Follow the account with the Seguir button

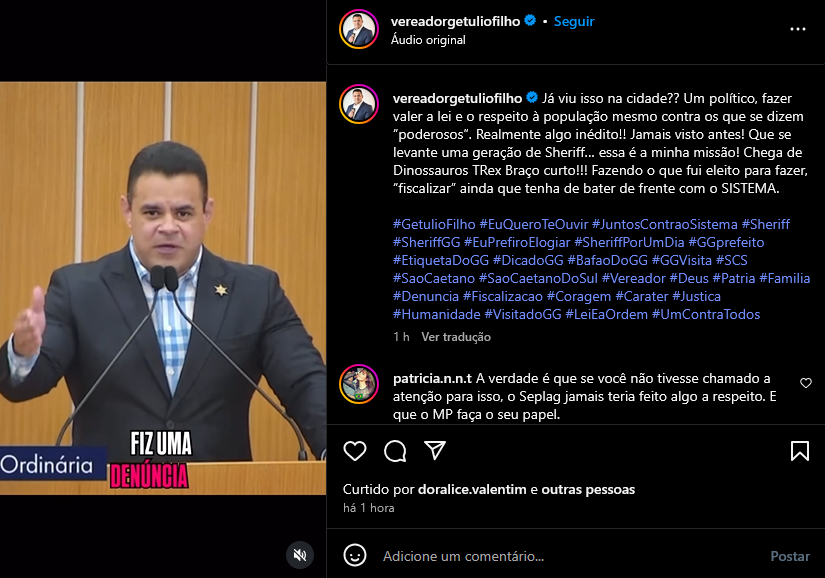574,21
